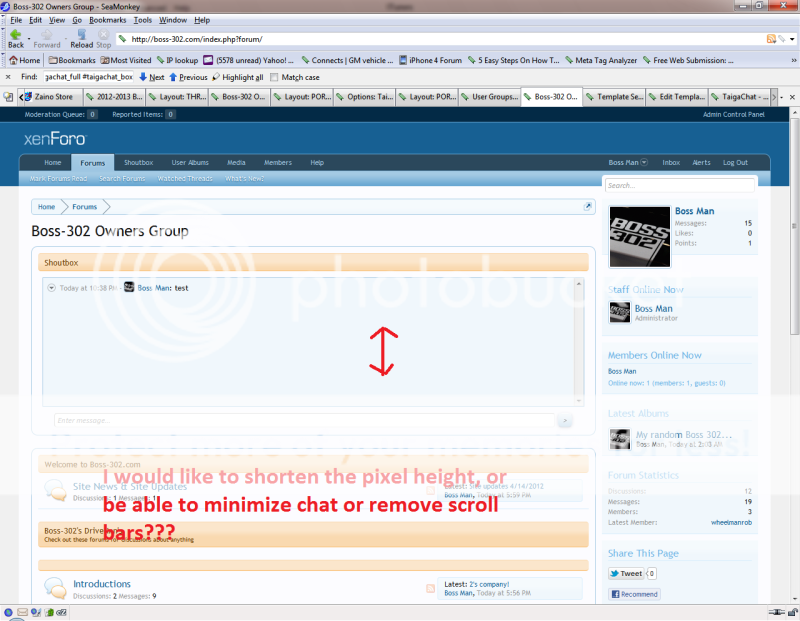This screenshot has width=800, height=621.
Task: Click the shoutbox send message icon
Action: (565, 421)
